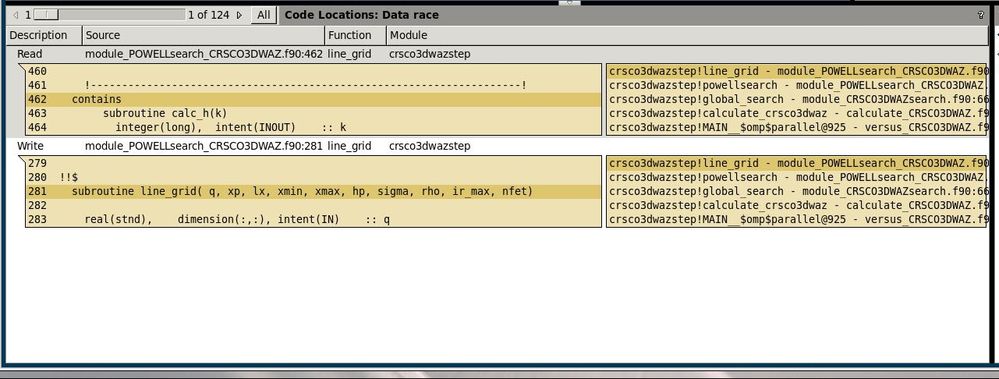Click line_grid function cell in Read row
This screenshot has height=379, width=999.
(349, 54)
